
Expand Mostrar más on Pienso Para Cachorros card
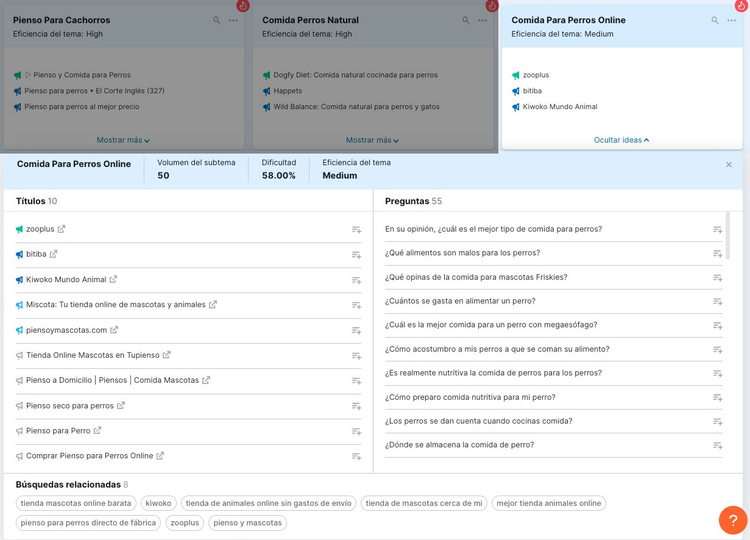(x=123, y=140)
